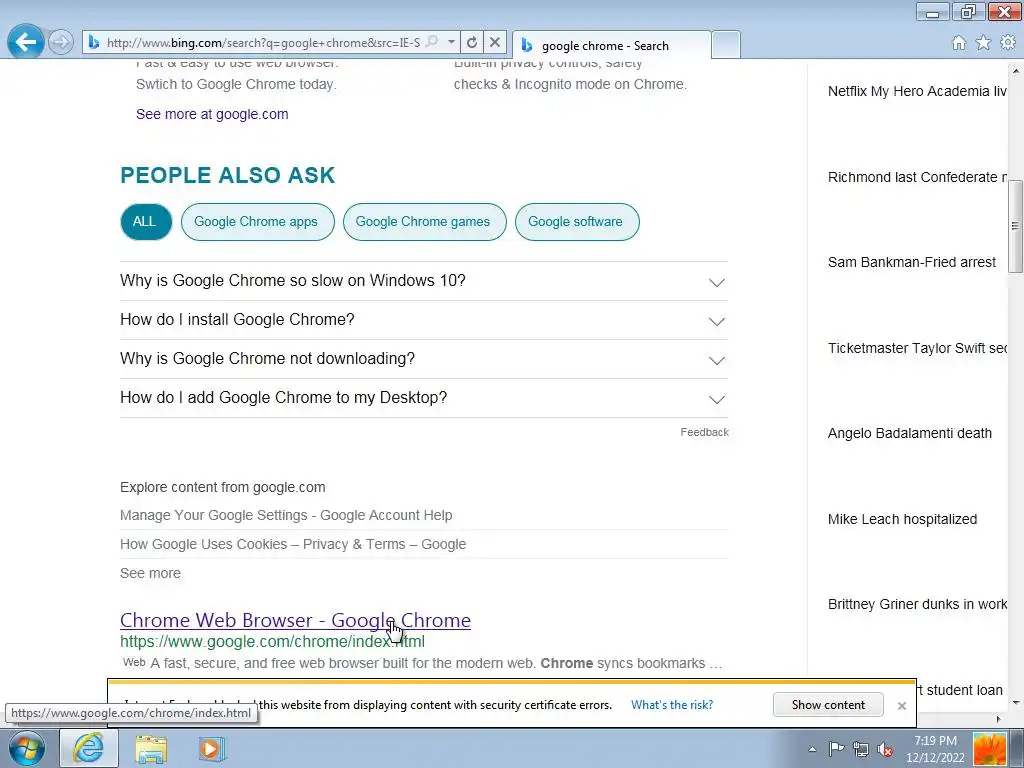Click the network tray icon
This screenshot has width=1024, height=768.
861,749
